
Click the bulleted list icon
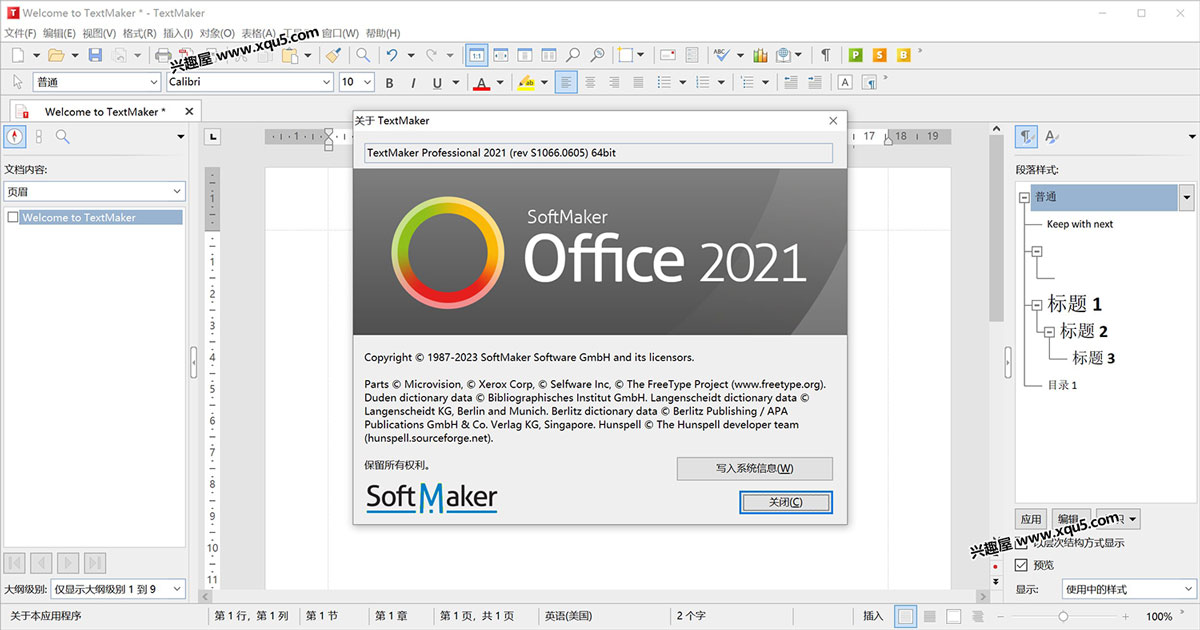(x=663, y=82)
